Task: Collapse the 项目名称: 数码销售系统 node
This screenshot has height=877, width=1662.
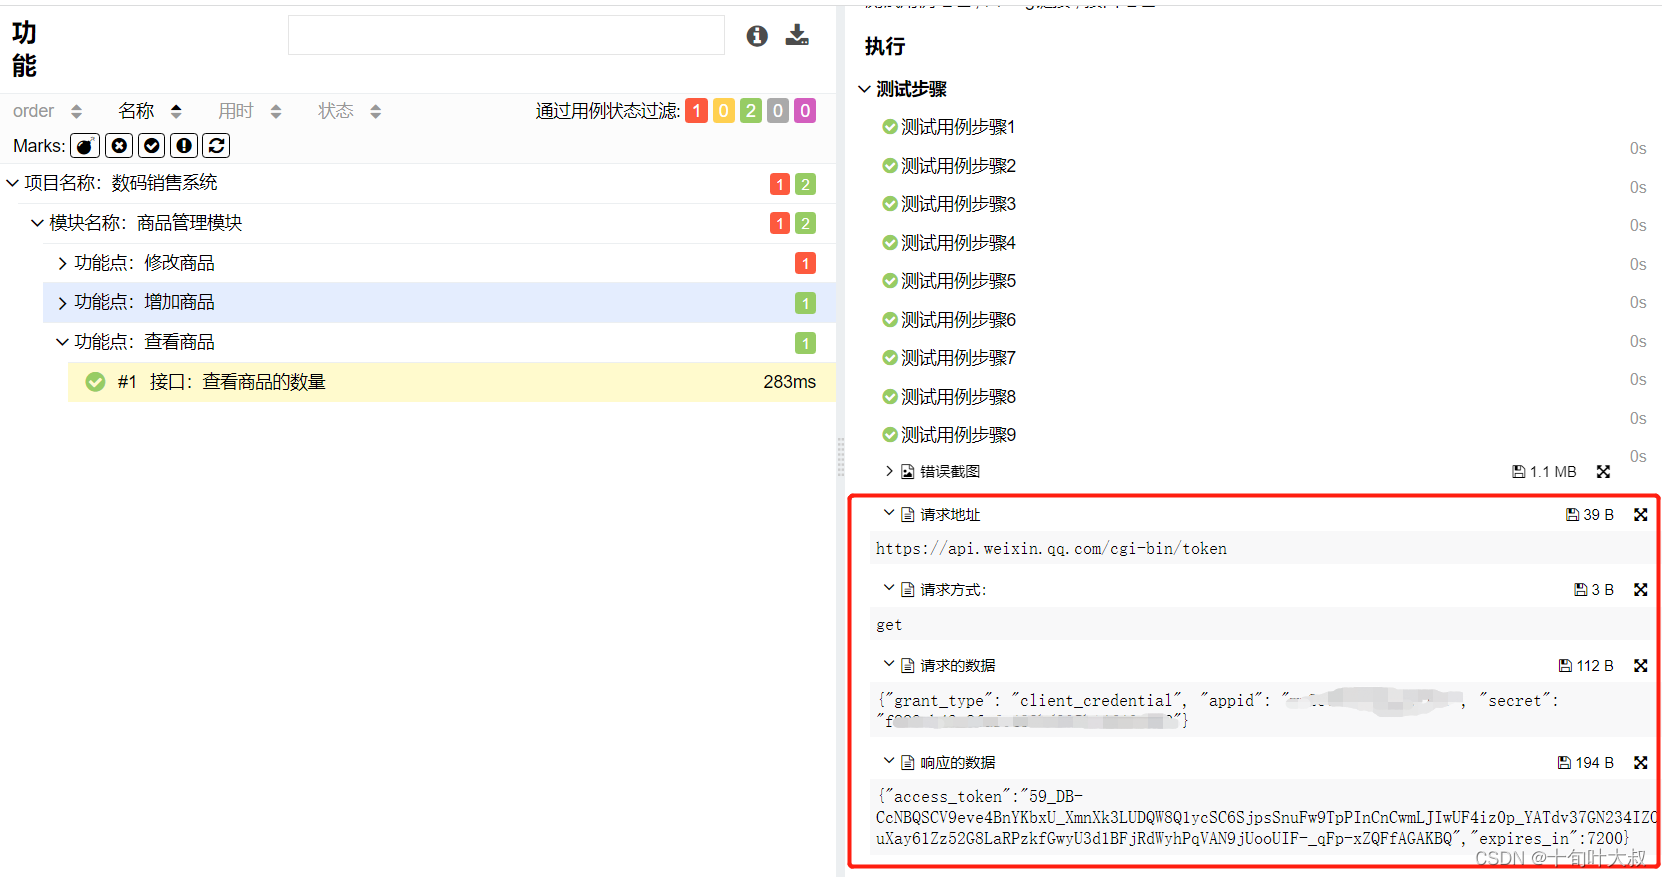Action: click(13, 183)
